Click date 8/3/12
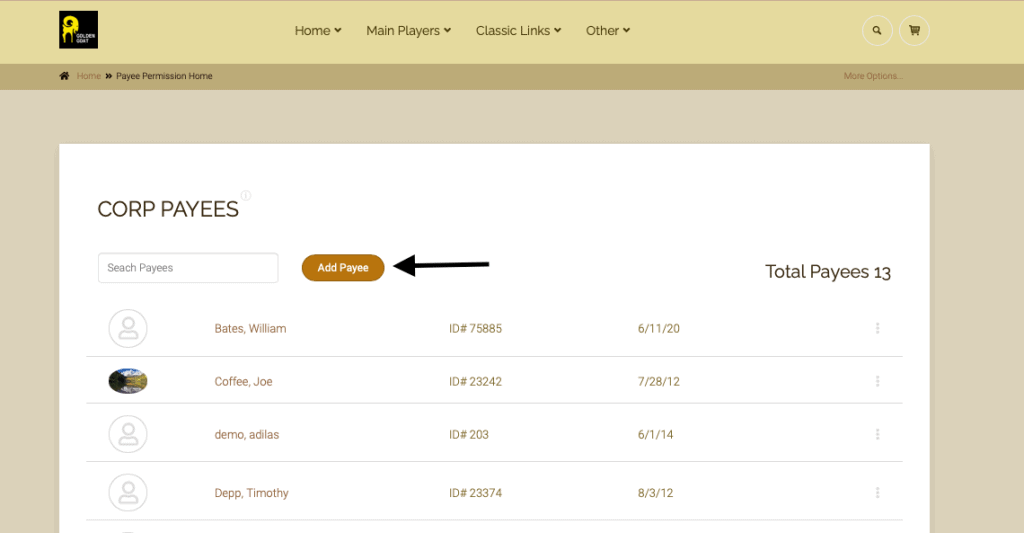This screenshot has height=533, width=1024. point(656,493)
